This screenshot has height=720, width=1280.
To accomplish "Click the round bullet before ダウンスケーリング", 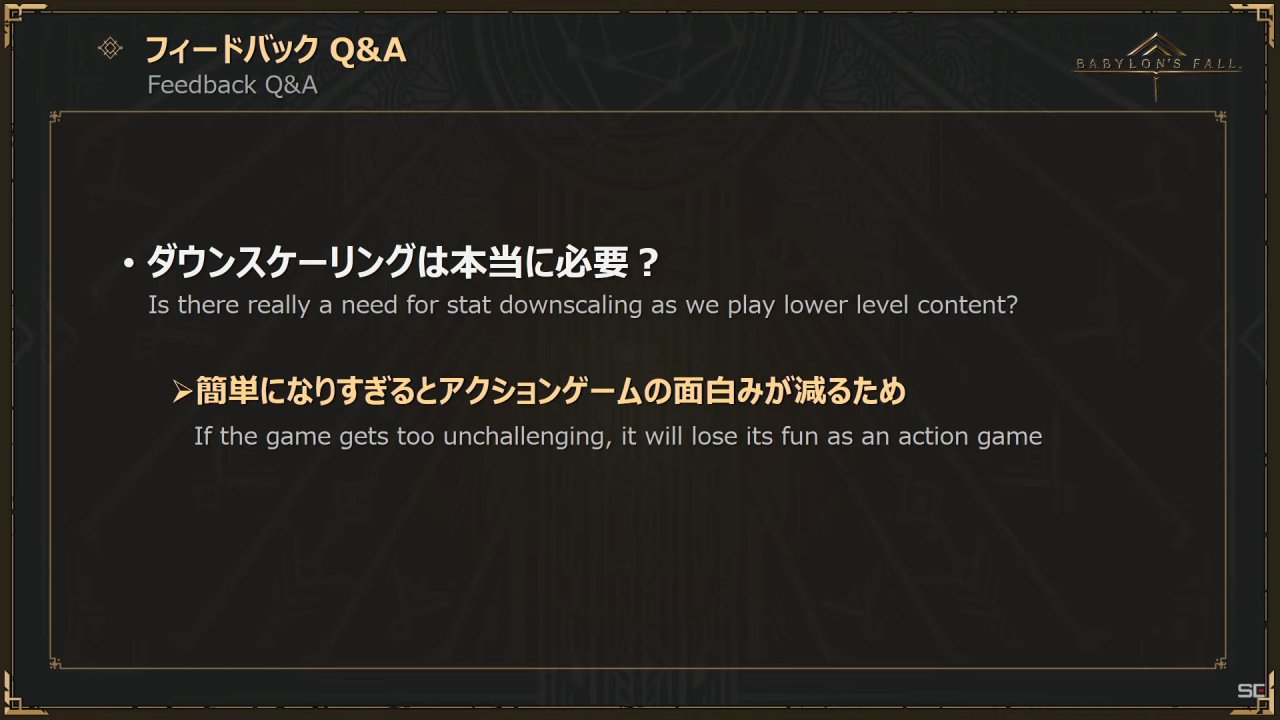I will pyautogui.click(x=128, y=265).
